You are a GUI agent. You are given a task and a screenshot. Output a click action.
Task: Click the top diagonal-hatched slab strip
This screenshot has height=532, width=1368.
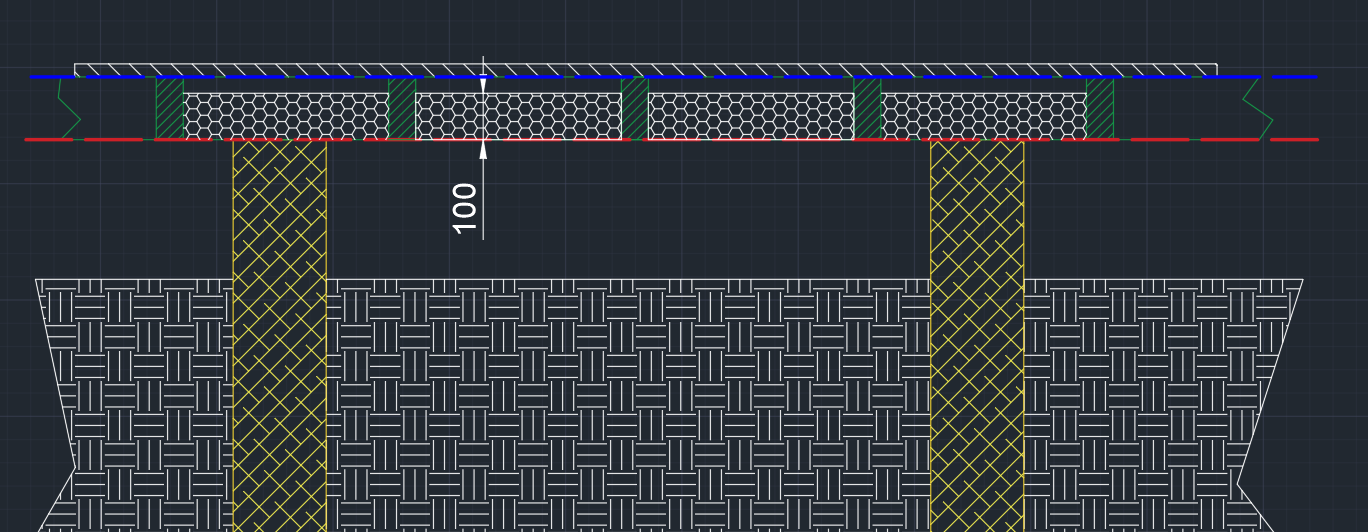tap(645, 70)
